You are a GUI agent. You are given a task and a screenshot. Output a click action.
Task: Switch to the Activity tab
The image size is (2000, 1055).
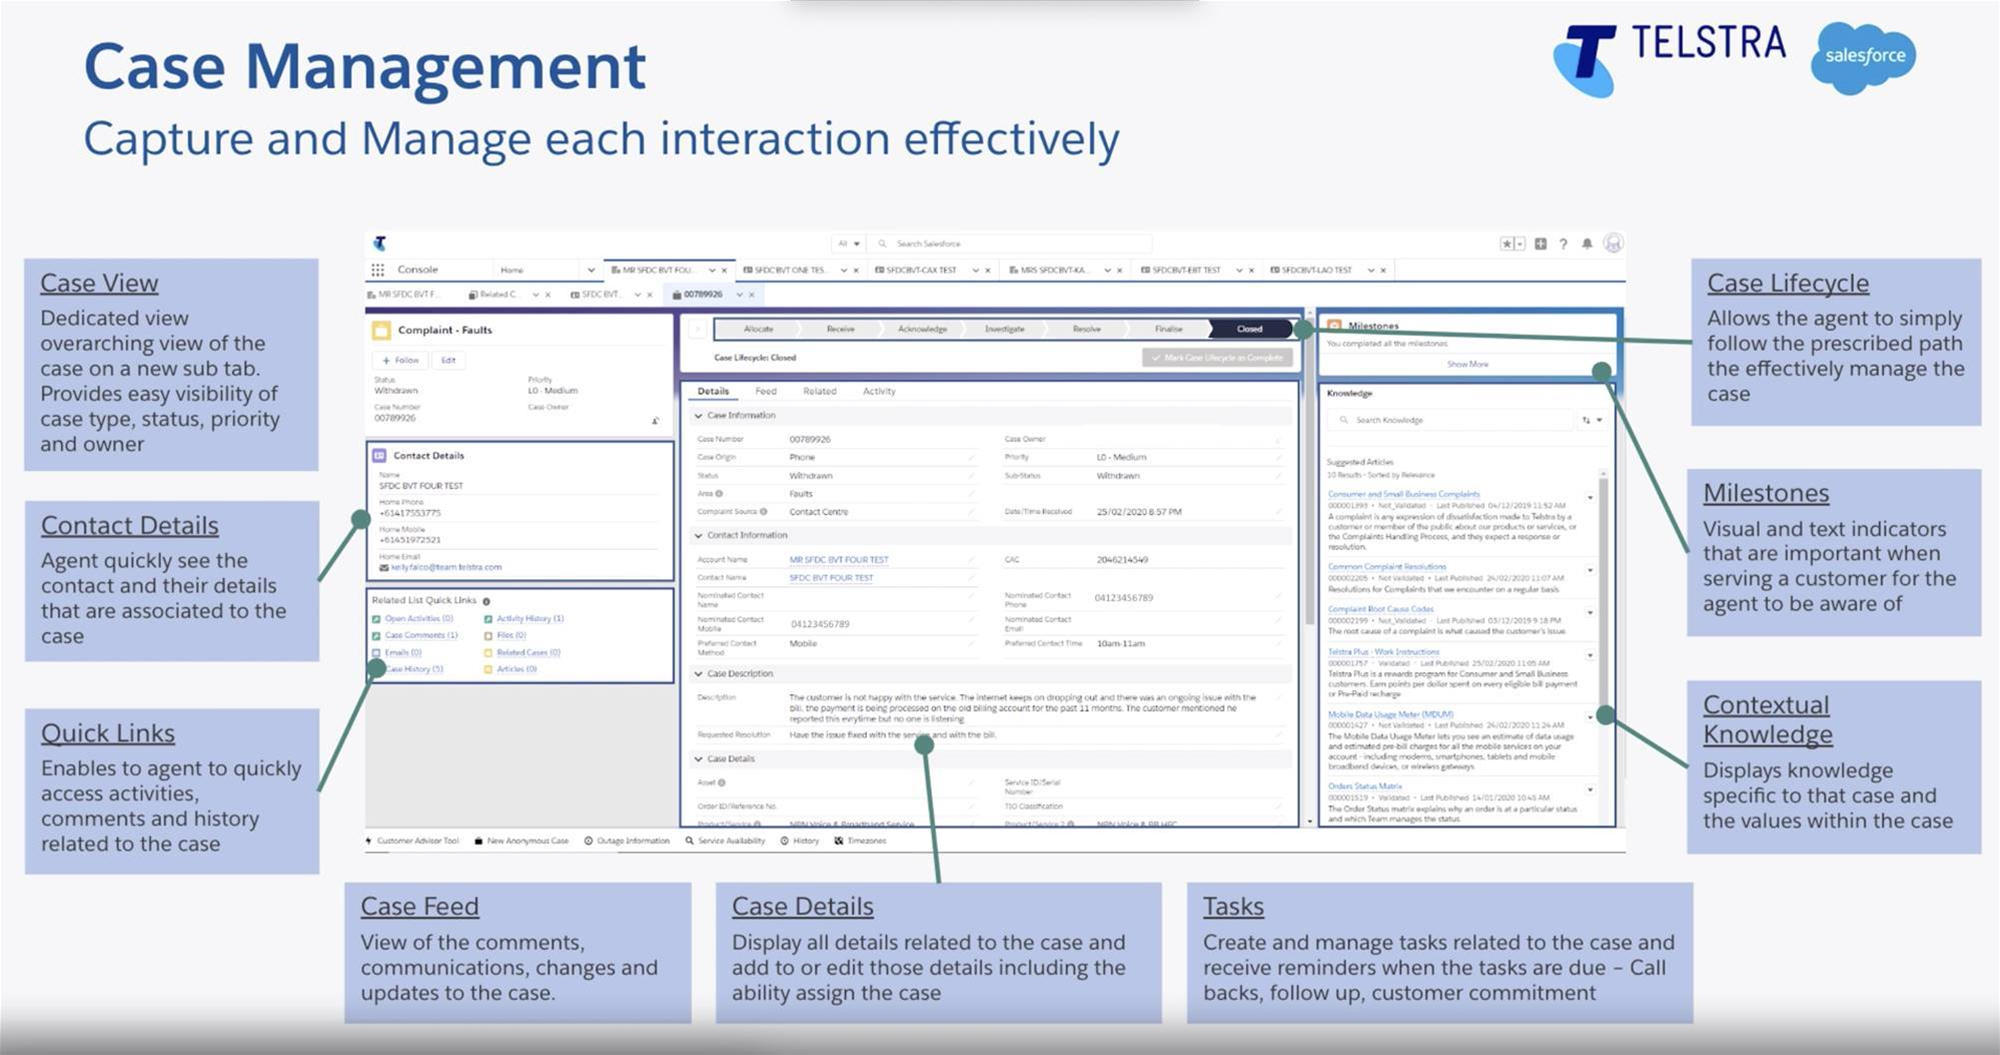tap(879, 391)
